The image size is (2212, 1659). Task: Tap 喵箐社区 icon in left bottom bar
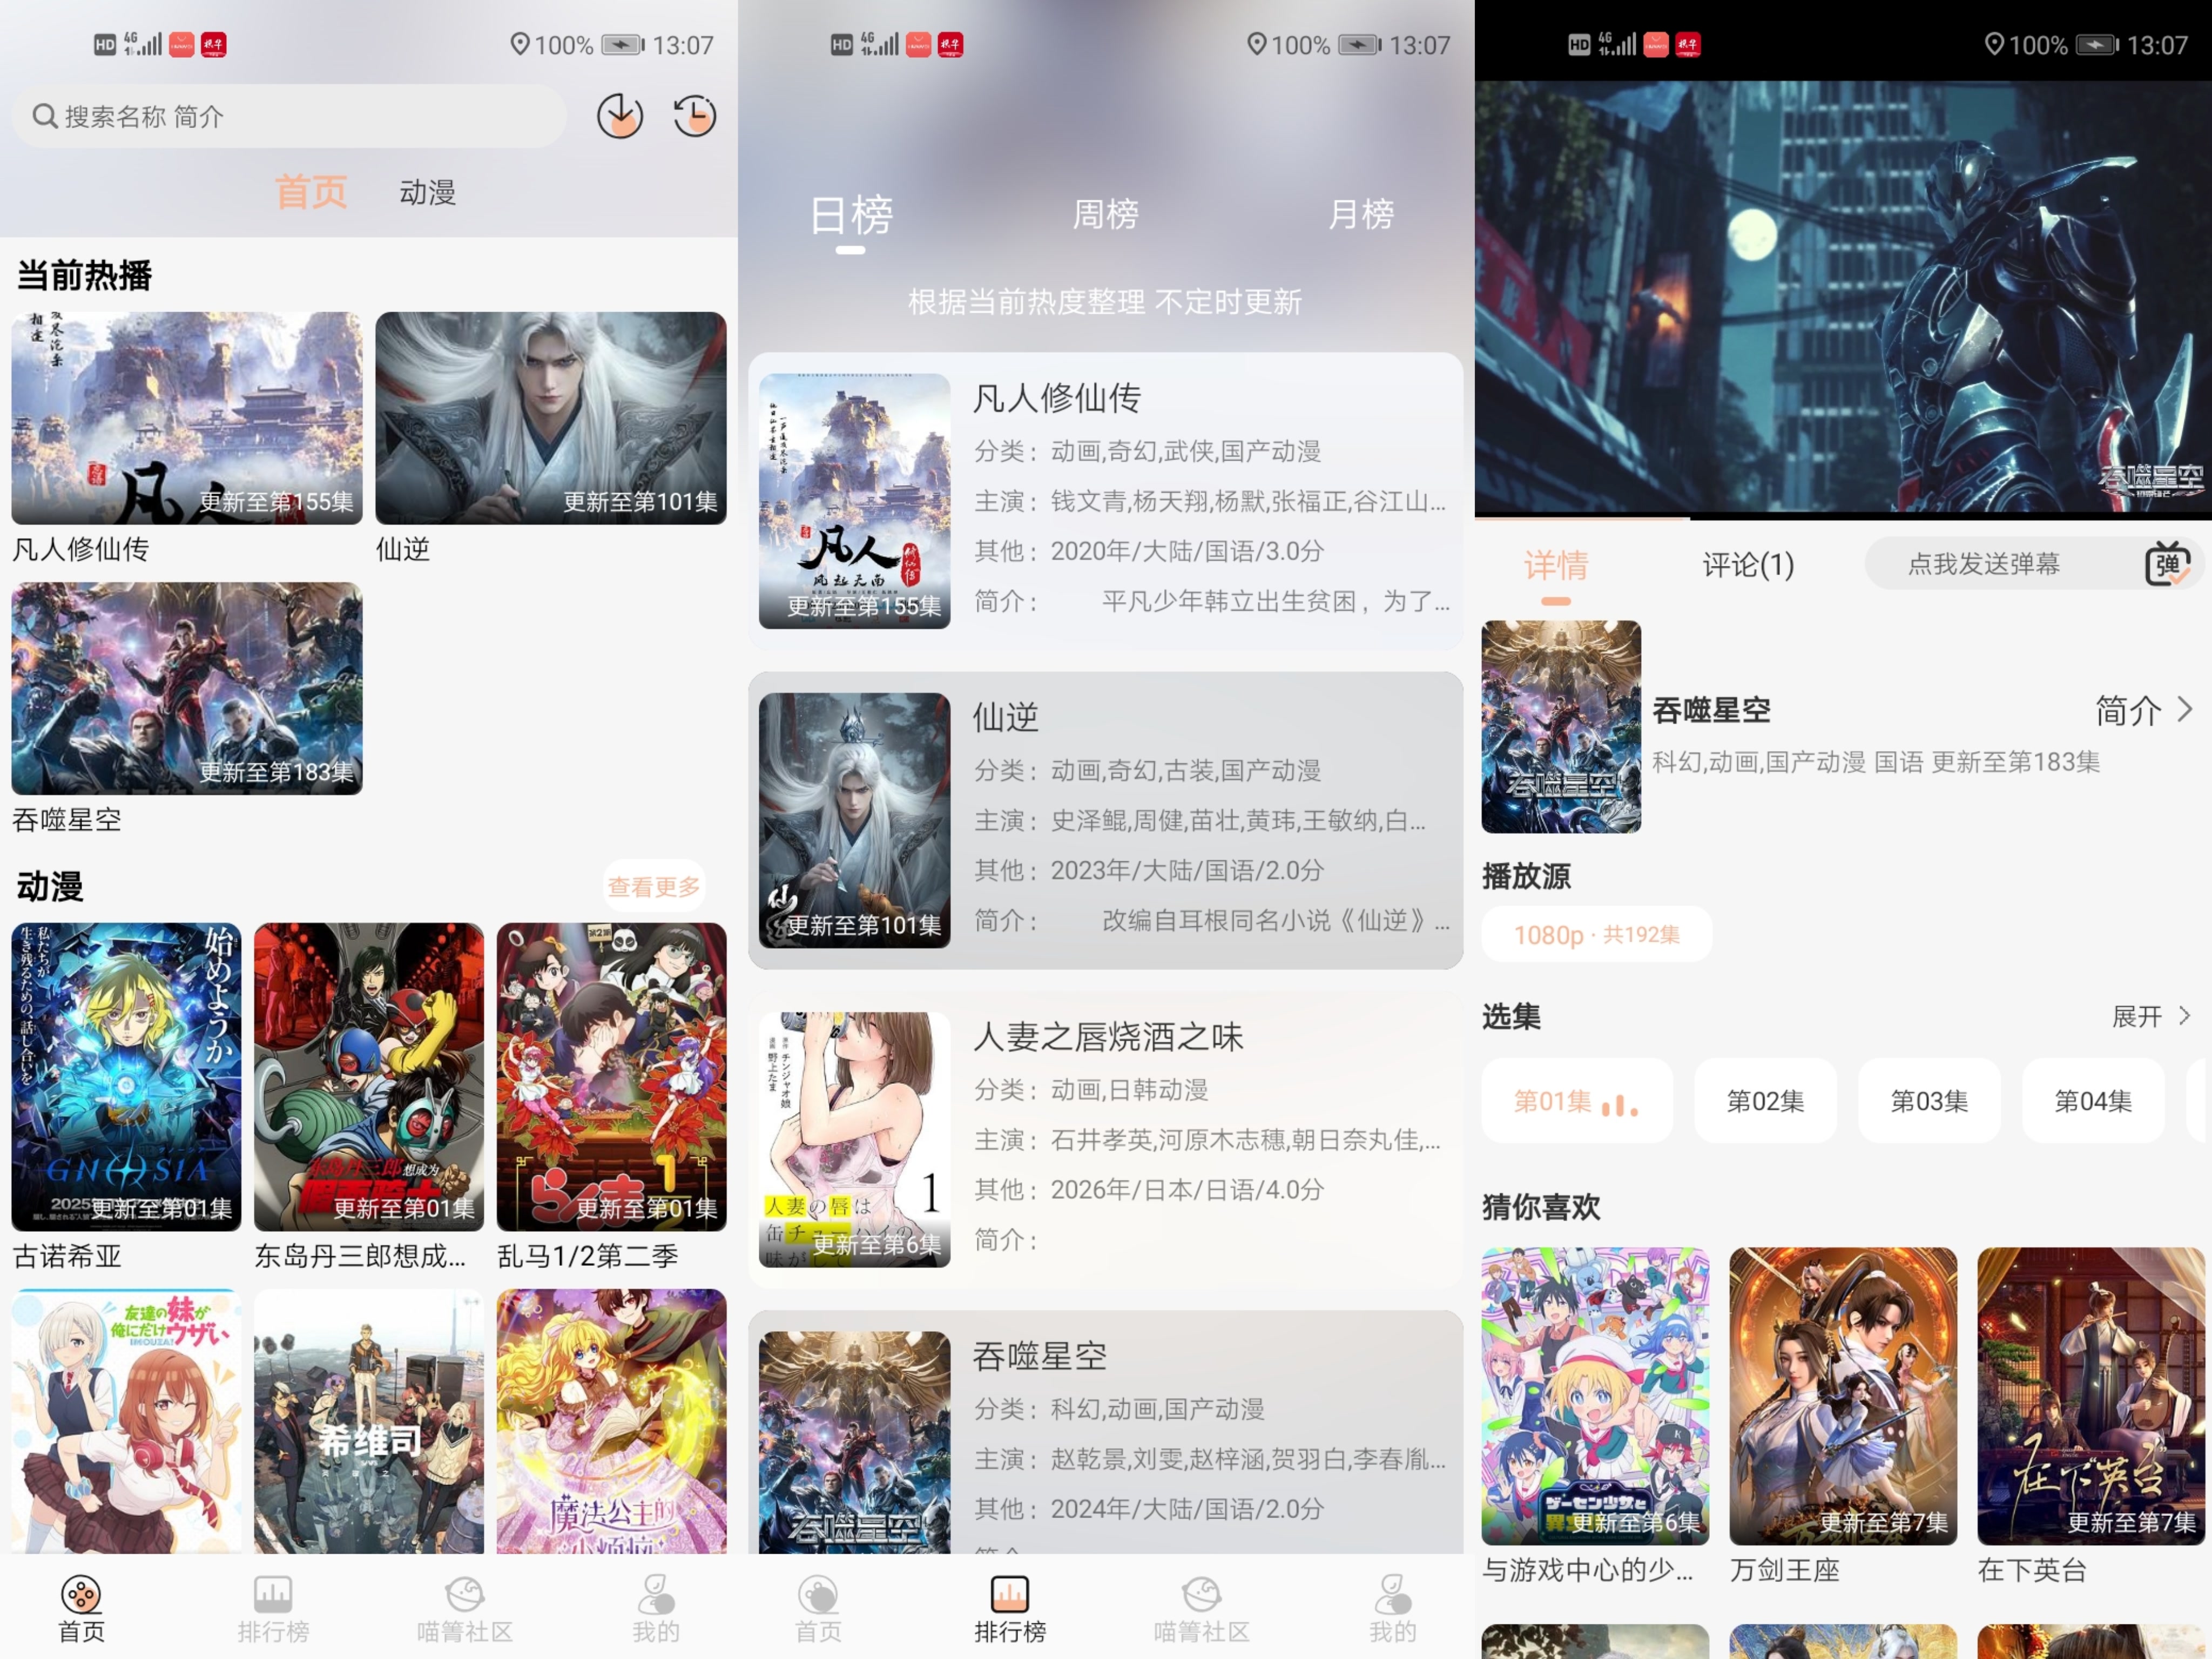[x=464, y=1594]
